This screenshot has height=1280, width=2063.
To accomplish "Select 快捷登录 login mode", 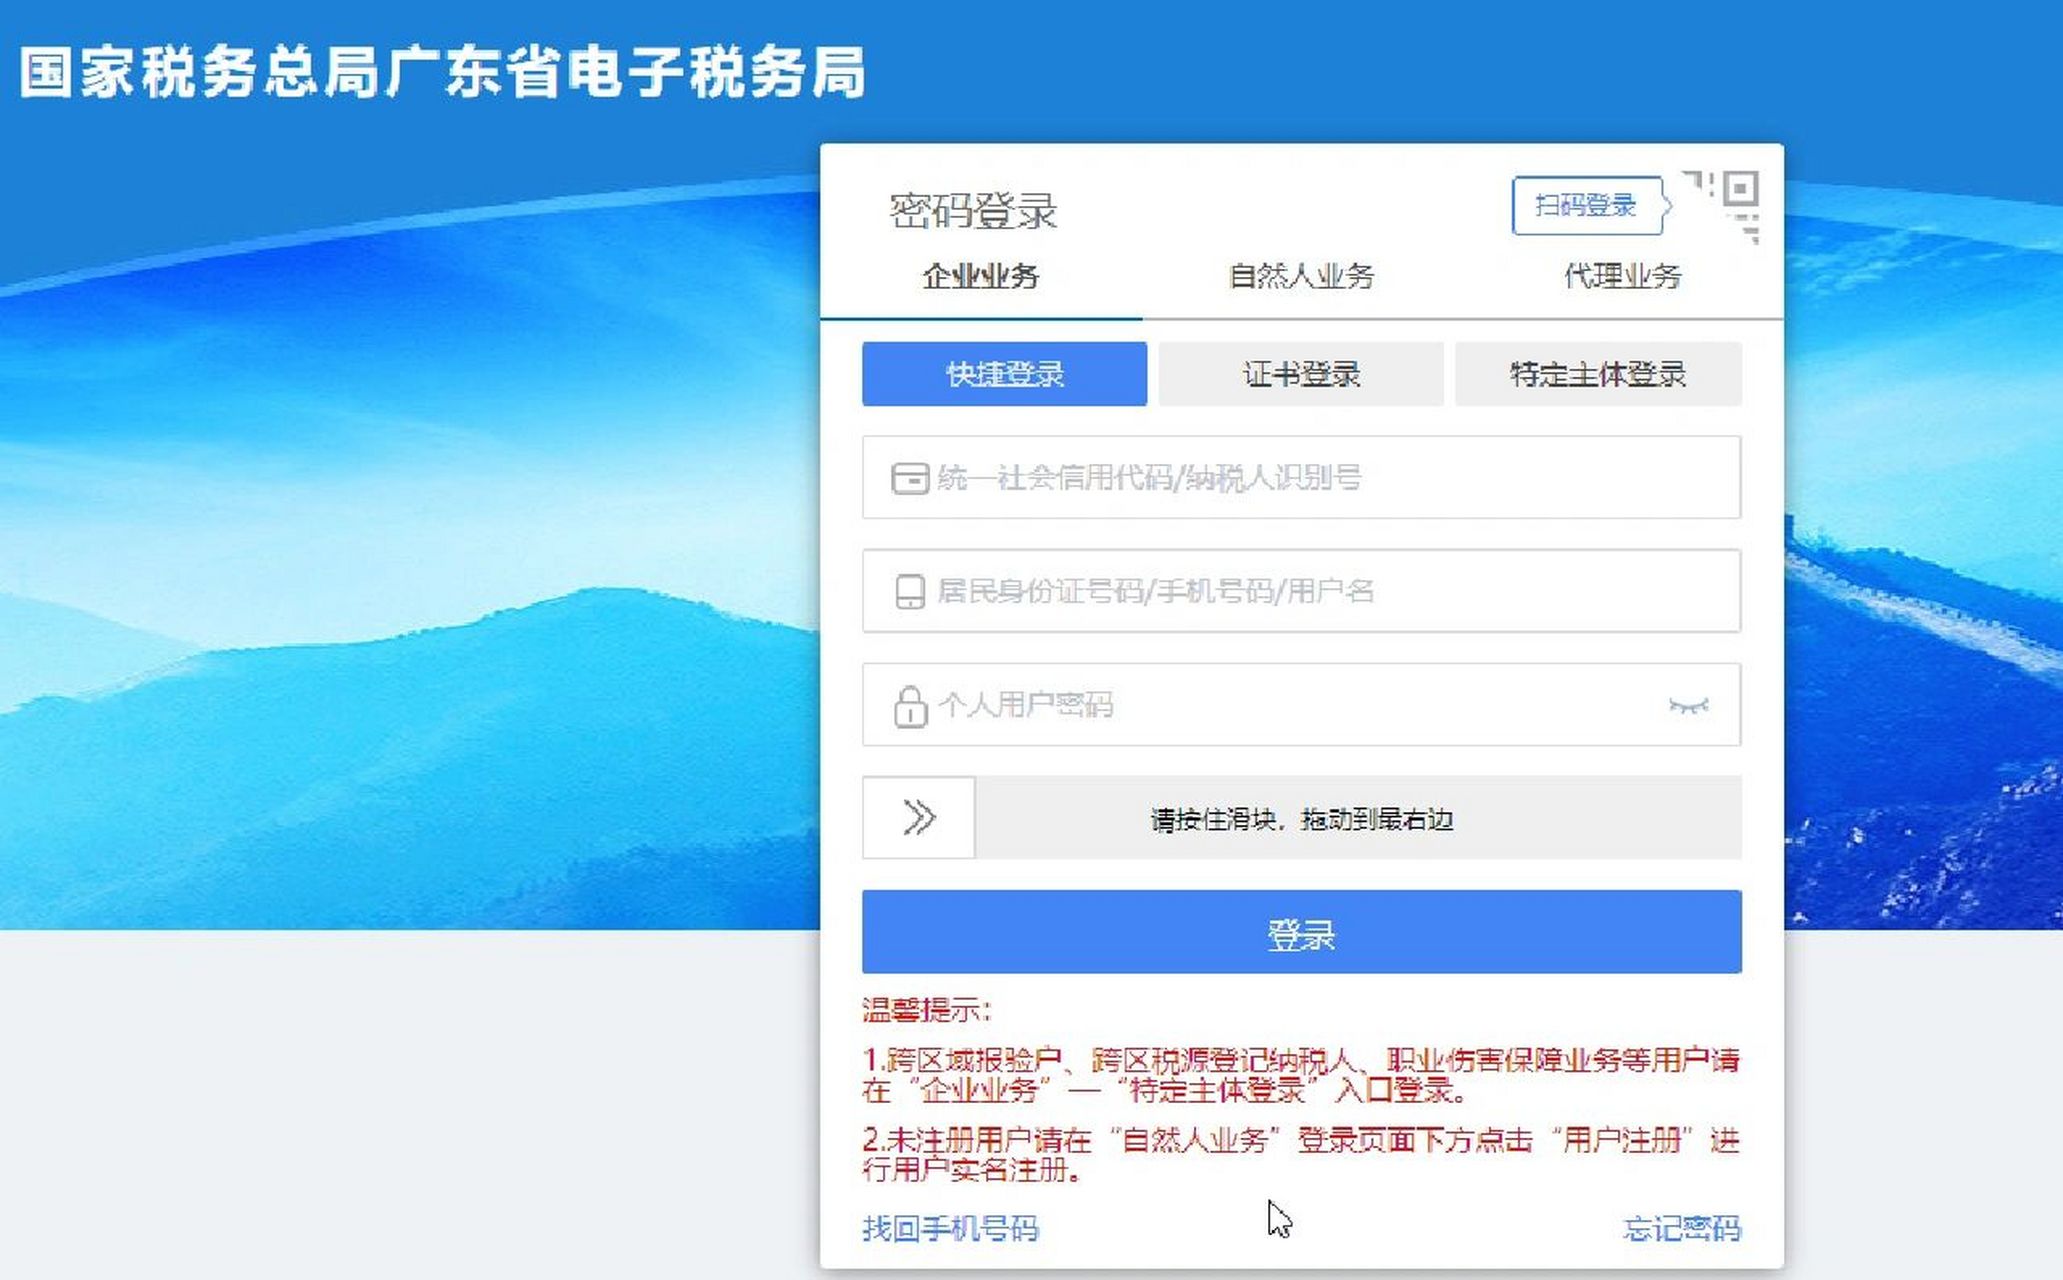I will coord(1004,374).
